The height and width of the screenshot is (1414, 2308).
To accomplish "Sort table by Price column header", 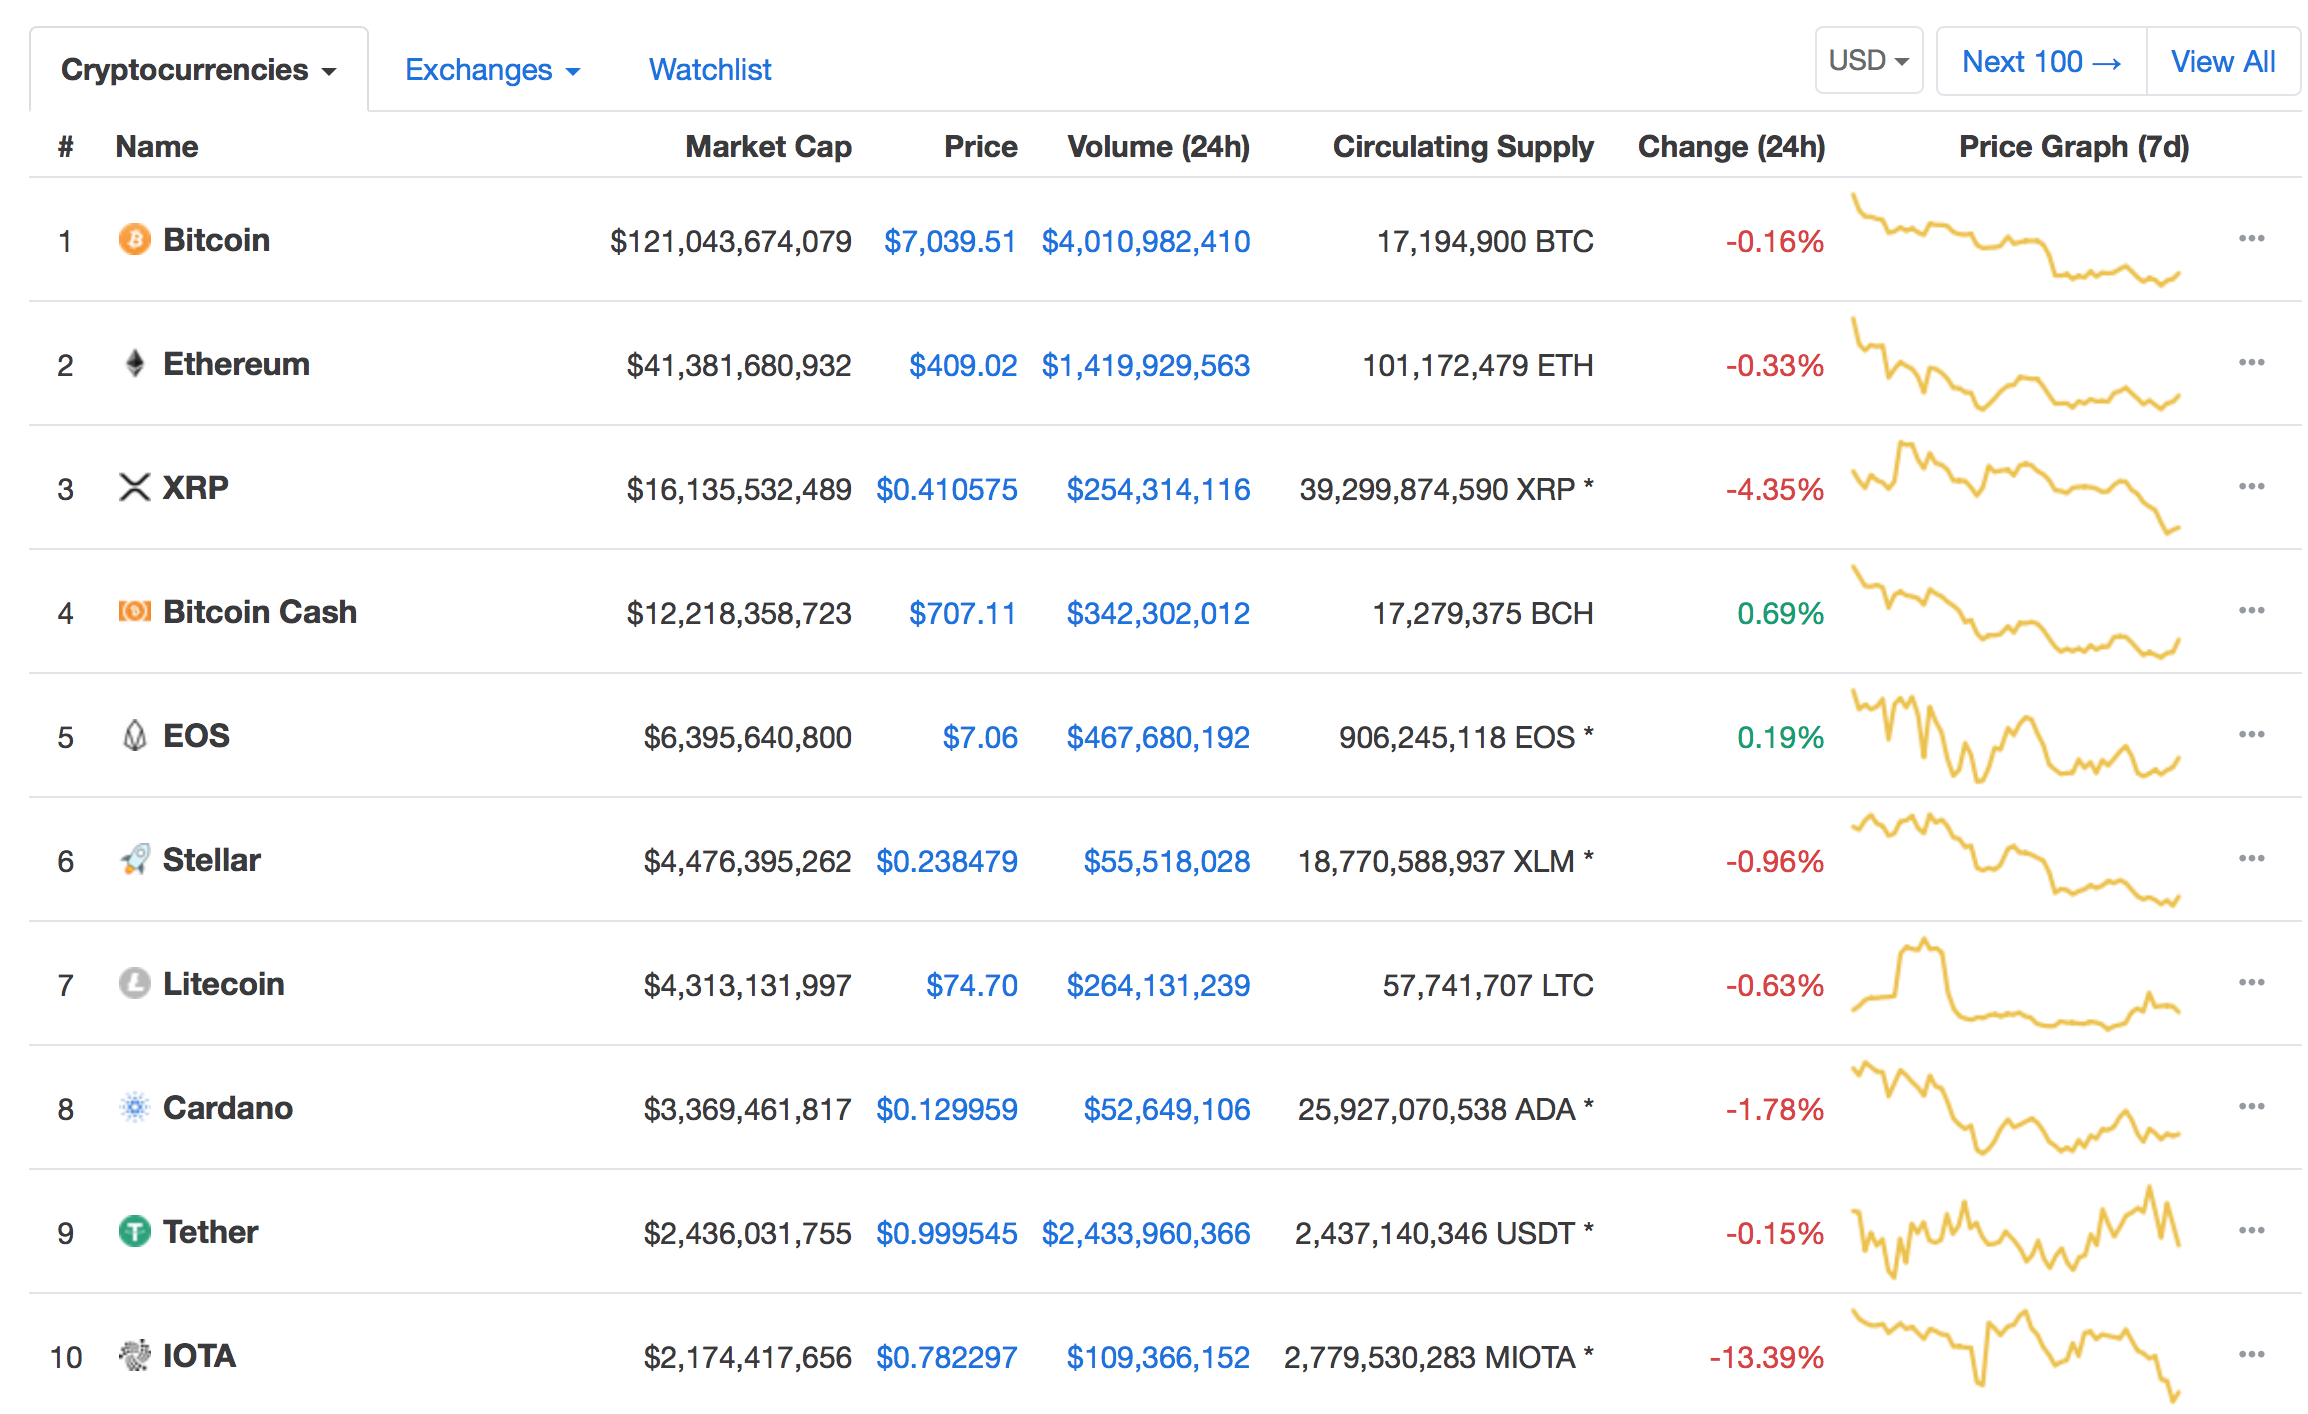I will (980, 146).
